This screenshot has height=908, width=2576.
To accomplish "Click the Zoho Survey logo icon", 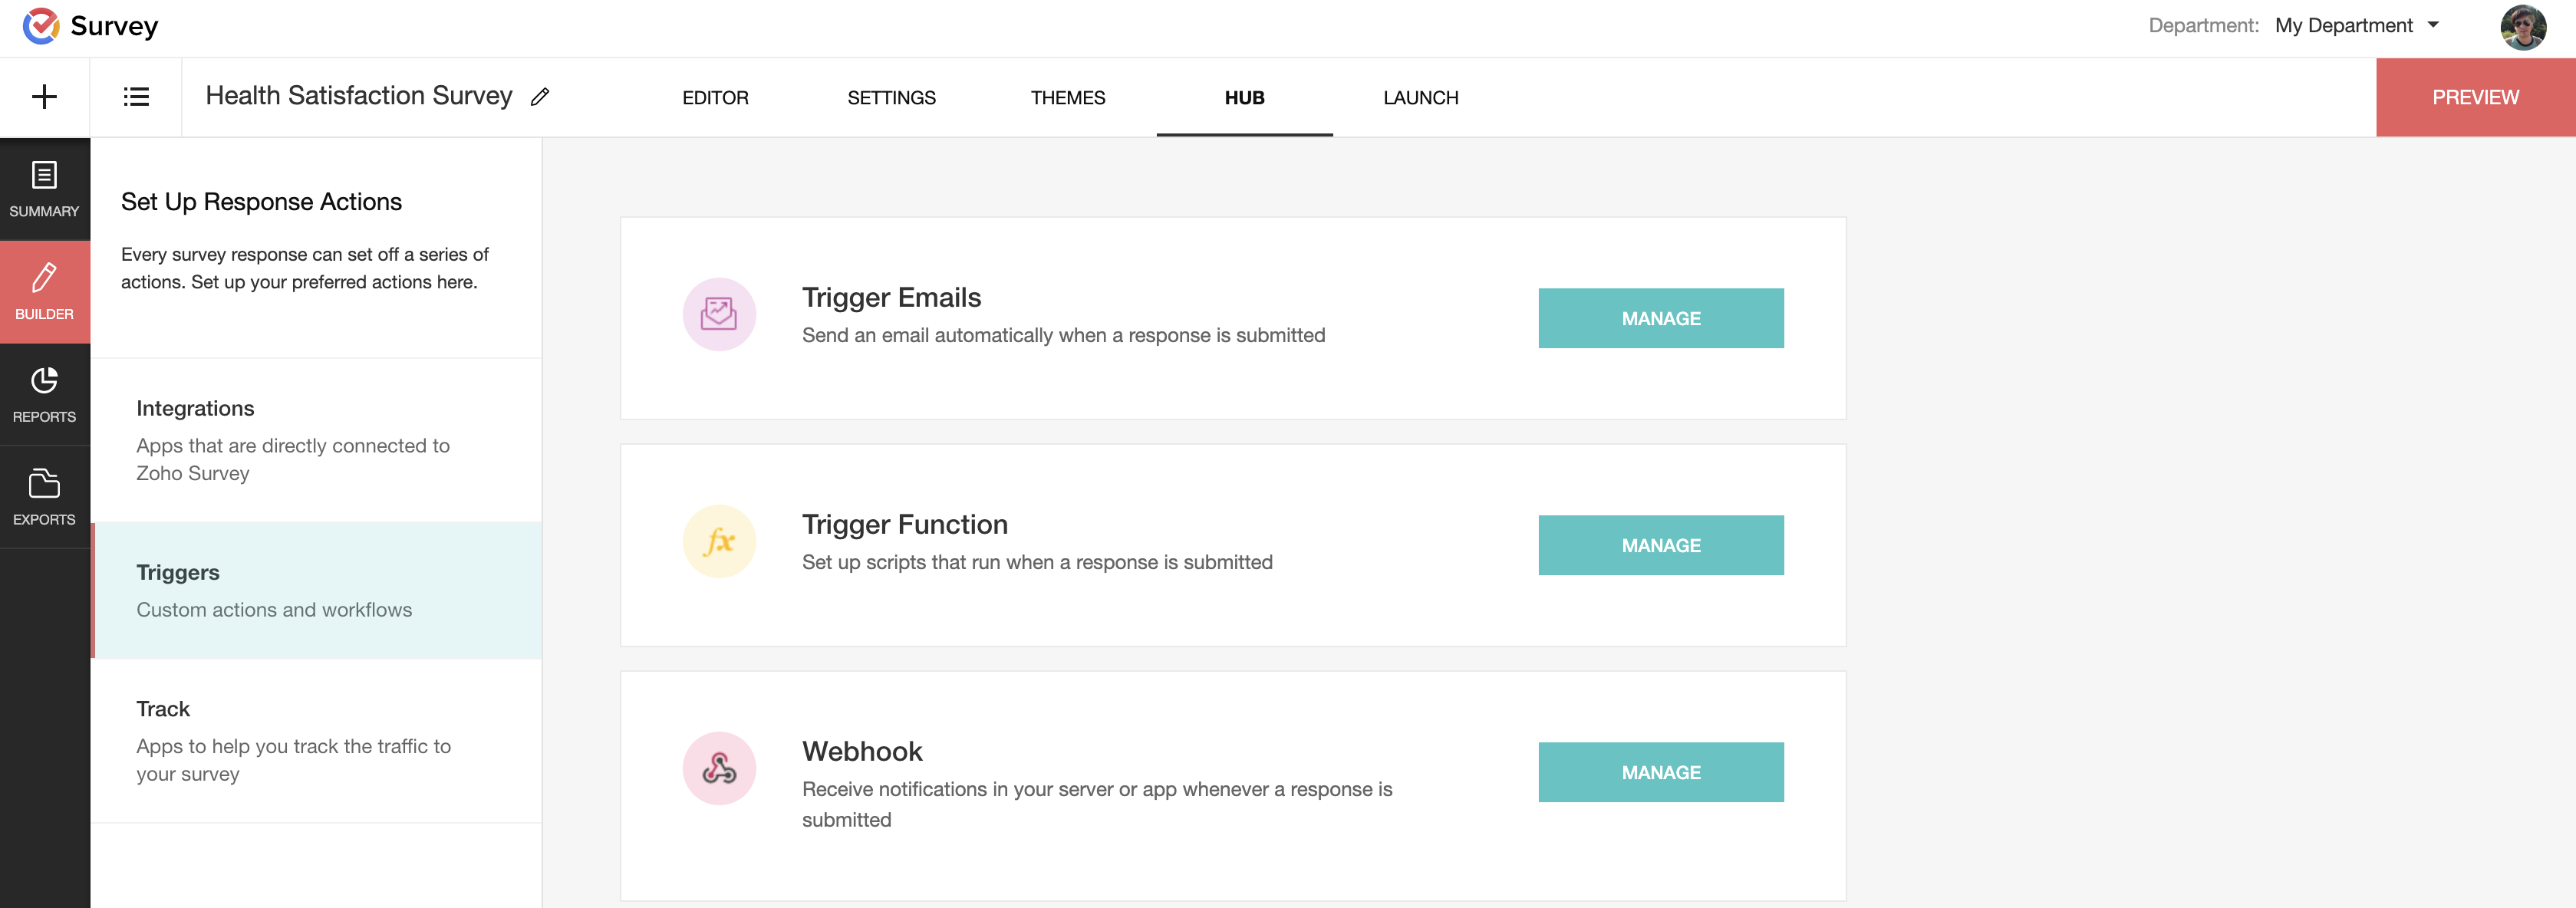I will pos(41,26).
